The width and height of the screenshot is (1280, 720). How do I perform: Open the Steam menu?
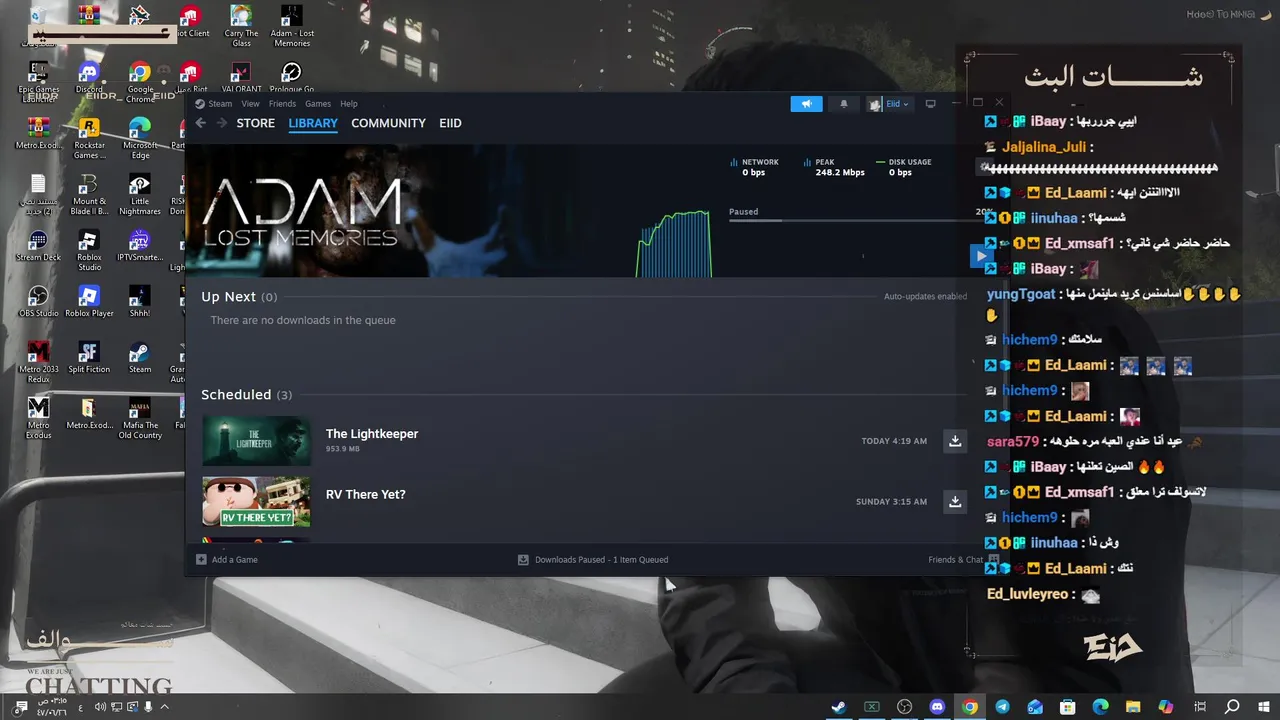(x=214, y=104)
